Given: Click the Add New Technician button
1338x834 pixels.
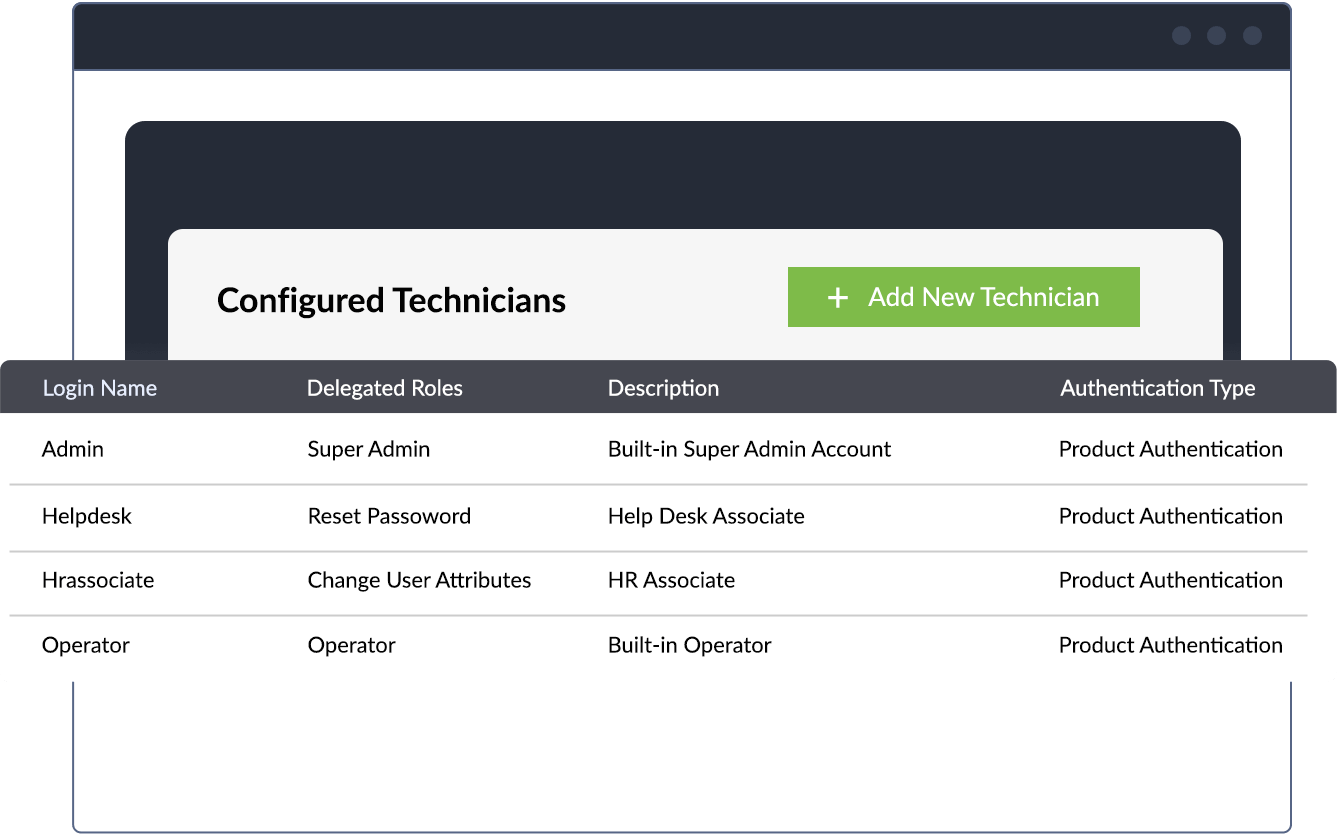Looking at the screenshot, I should click(963, 297).
